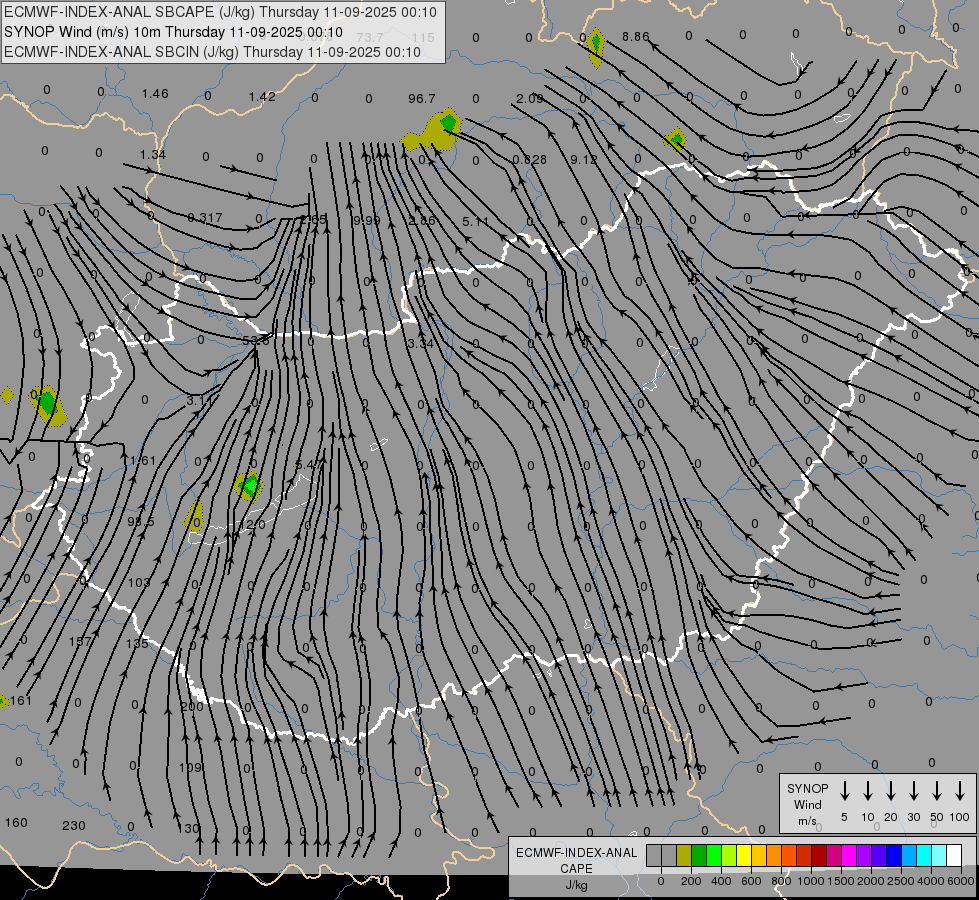Pick the dark green CAPE legend swatch

point(699,856)
